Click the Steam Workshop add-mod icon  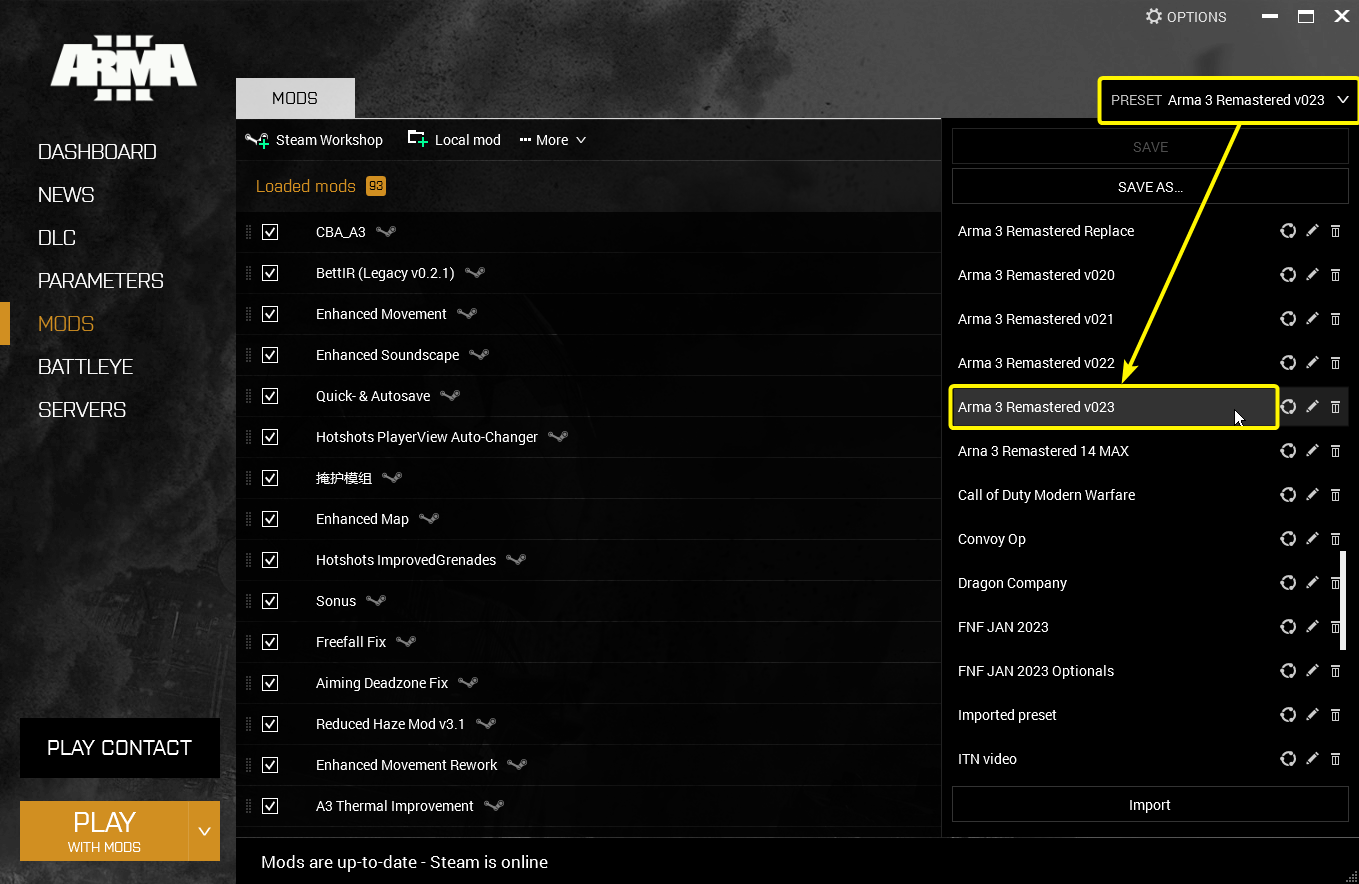click(257, 140)
